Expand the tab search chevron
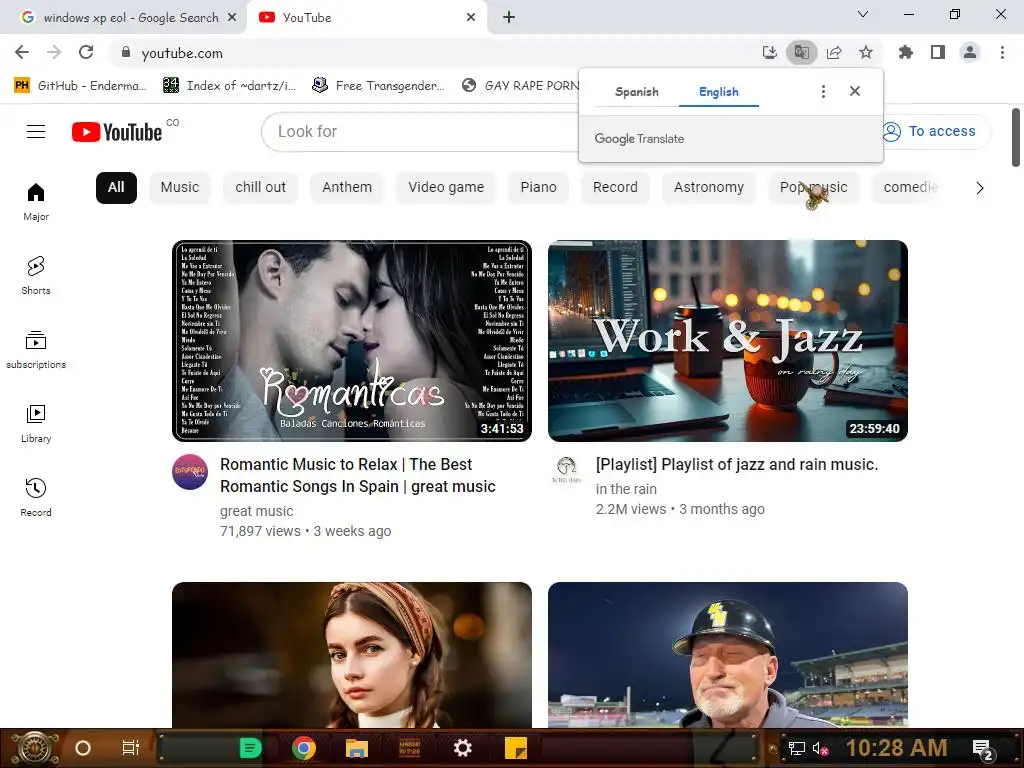This screenshot has height=768, width=1024. click(863, 14)
